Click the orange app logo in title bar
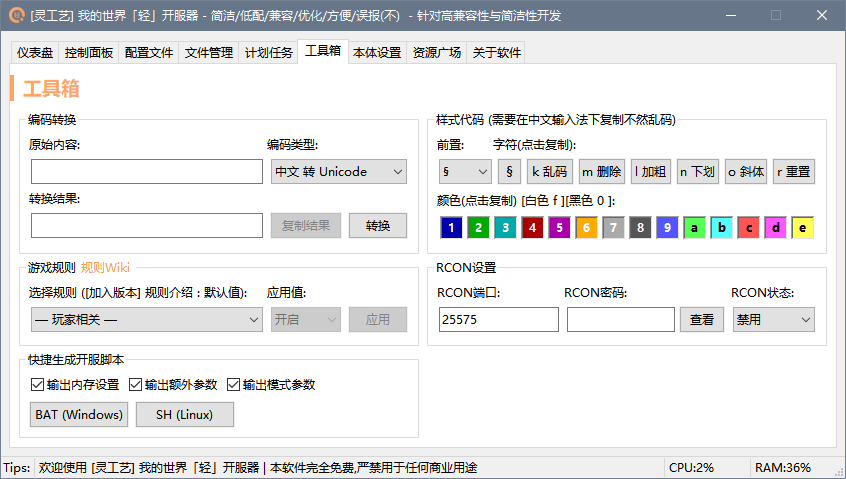 click(x=17, y=15)
